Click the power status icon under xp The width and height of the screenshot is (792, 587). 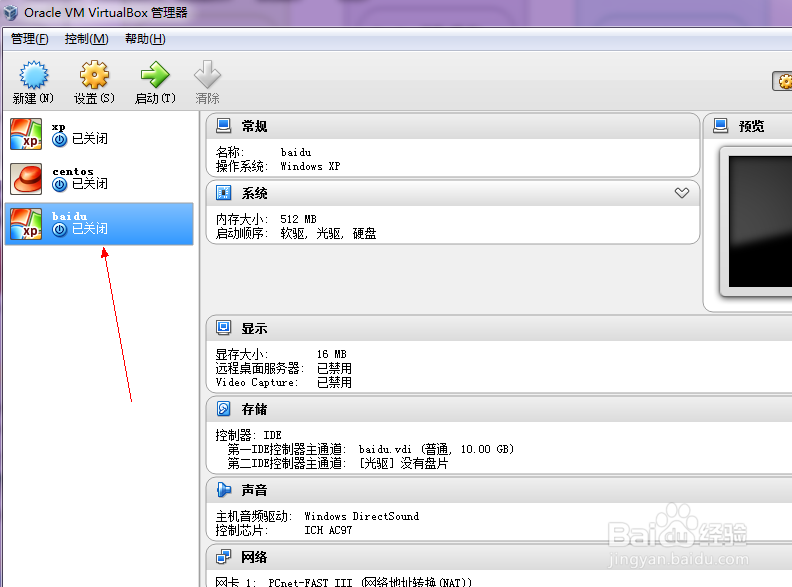(x=60, y=140)
